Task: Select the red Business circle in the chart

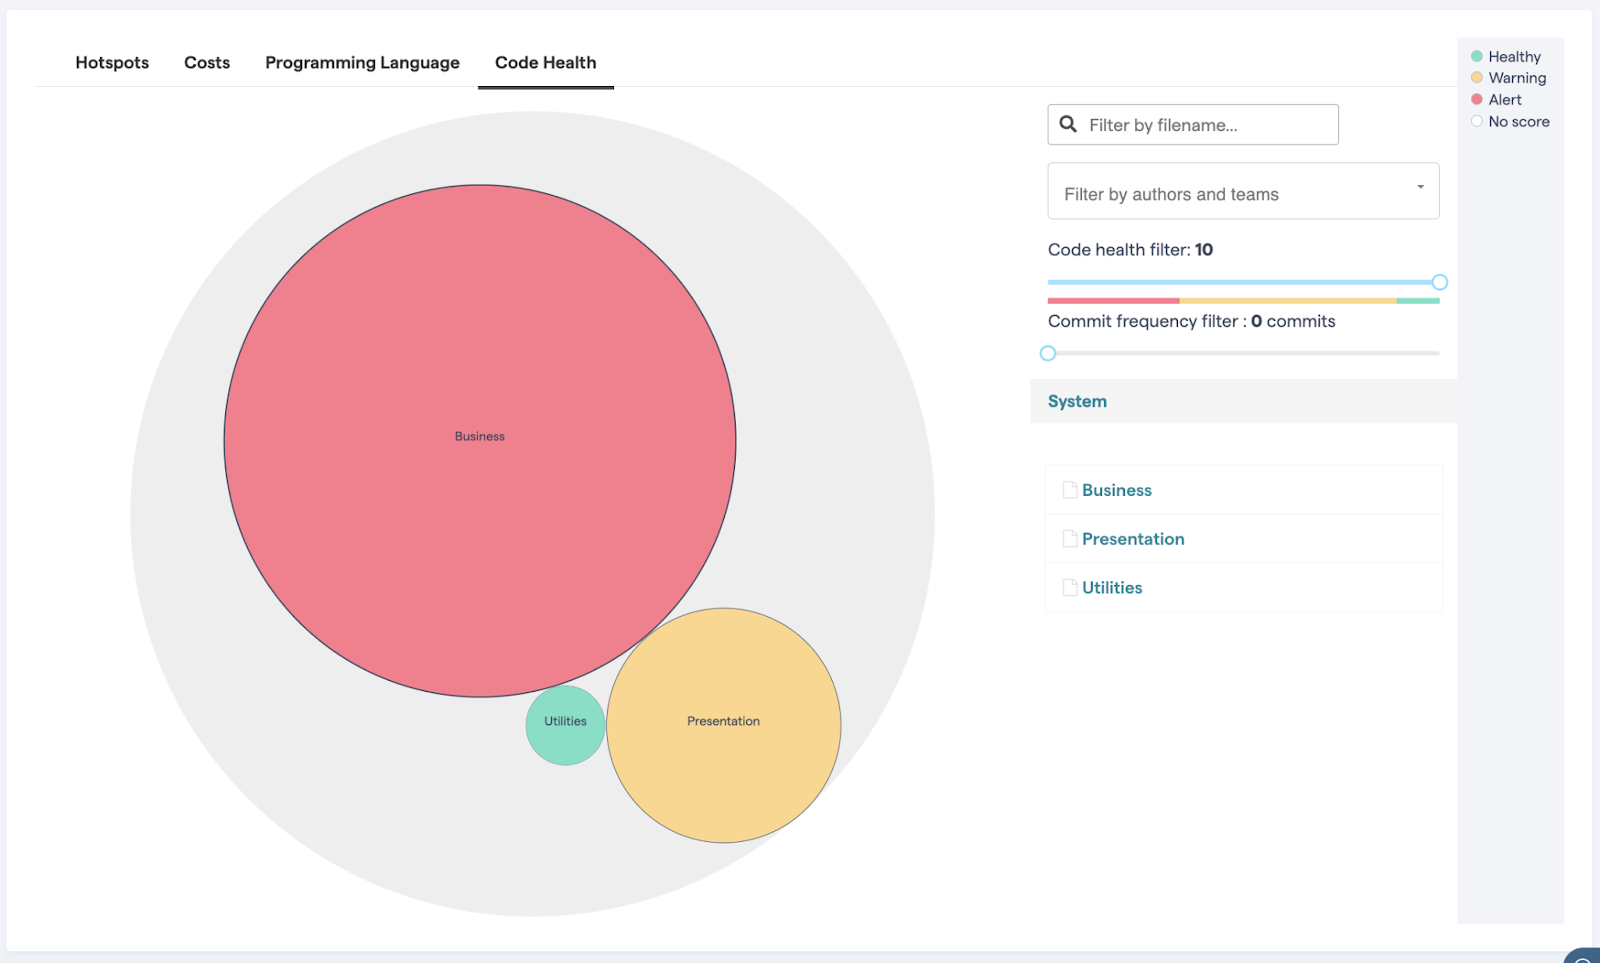Action: click(x=480, y=436)
